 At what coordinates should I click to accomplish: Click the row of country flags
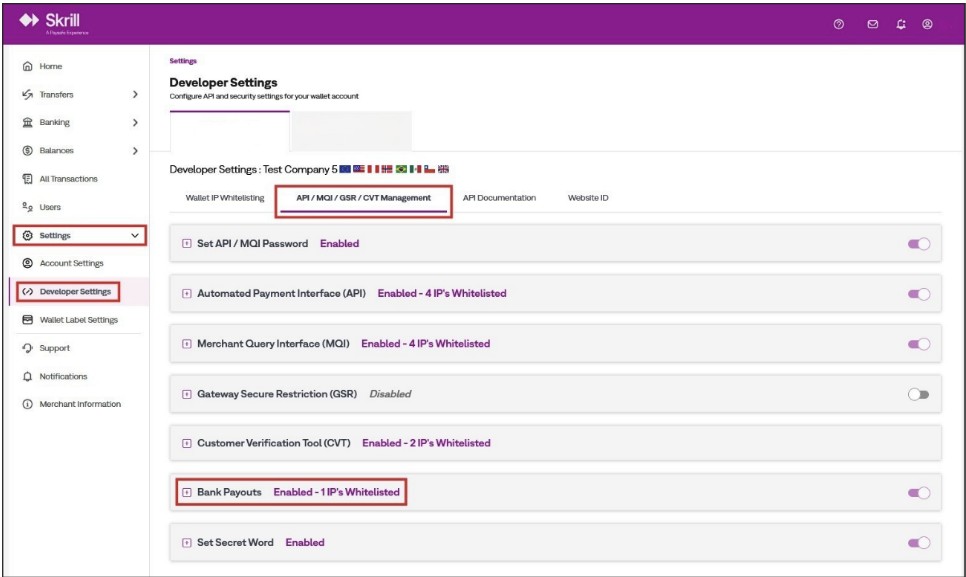(394, 169)
